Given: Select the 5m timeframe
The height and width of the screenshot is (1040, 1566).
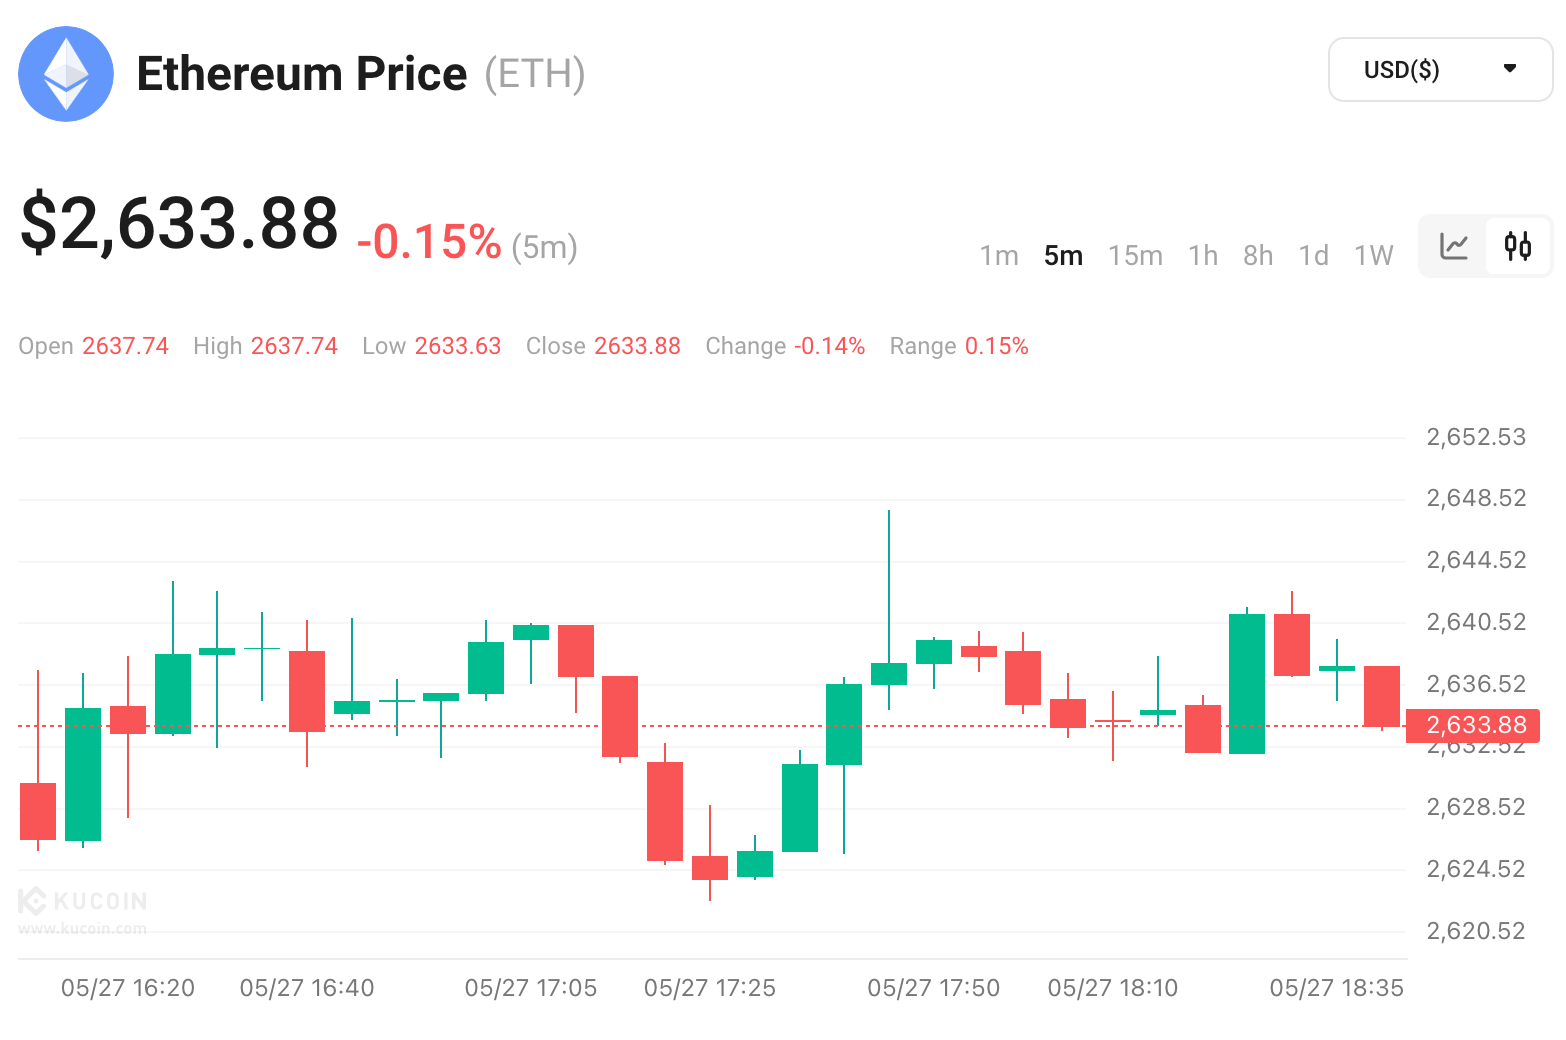Looking at the screenshot, I should tap(1063, 256).
